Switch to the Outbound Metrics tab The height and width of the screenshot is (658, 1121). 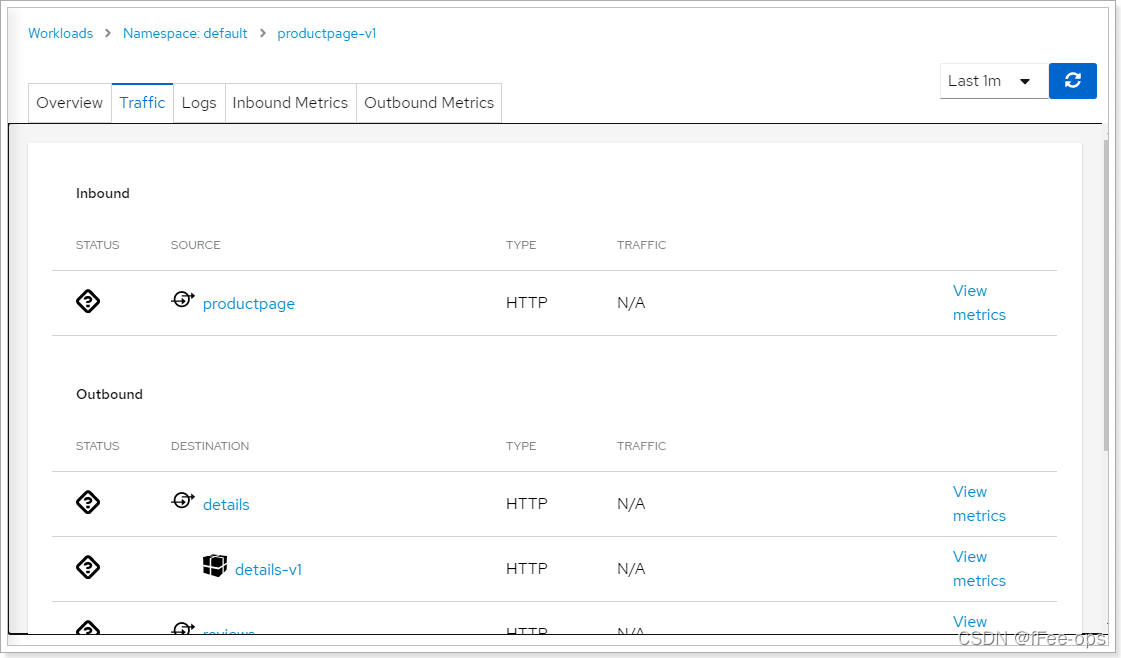tap(429, 103)
